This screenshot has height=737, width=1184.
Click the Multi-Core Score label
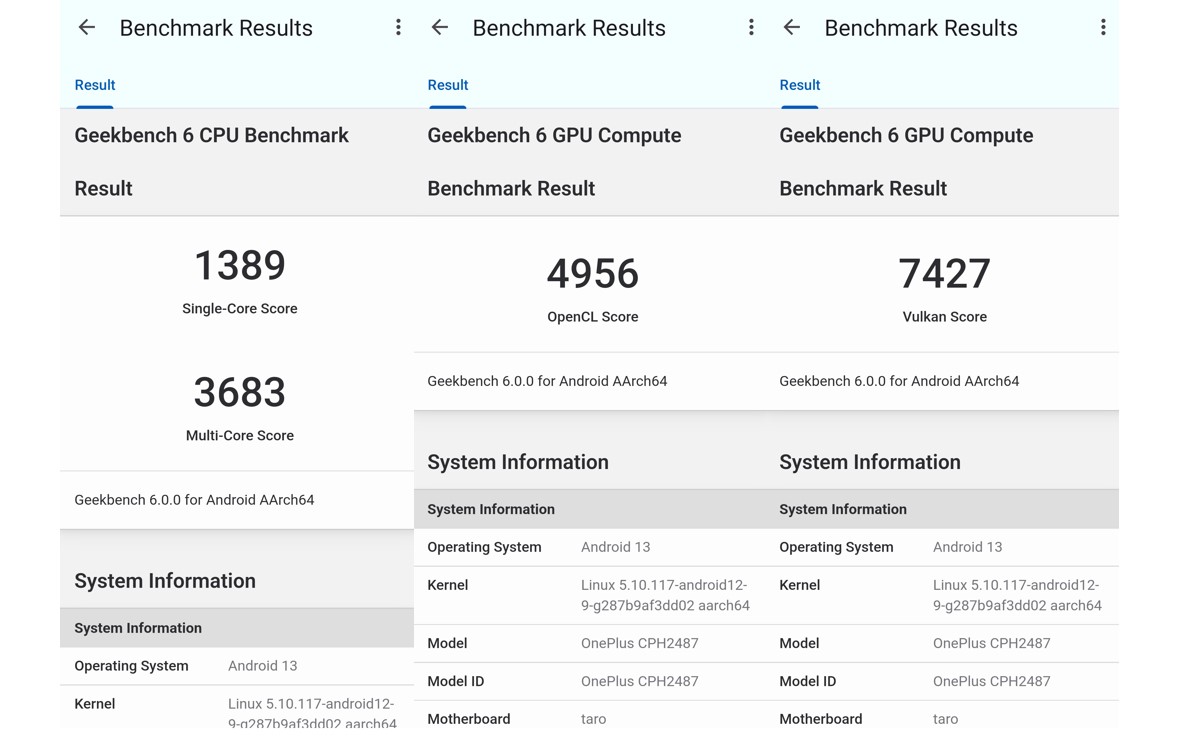tap(240, 436)
